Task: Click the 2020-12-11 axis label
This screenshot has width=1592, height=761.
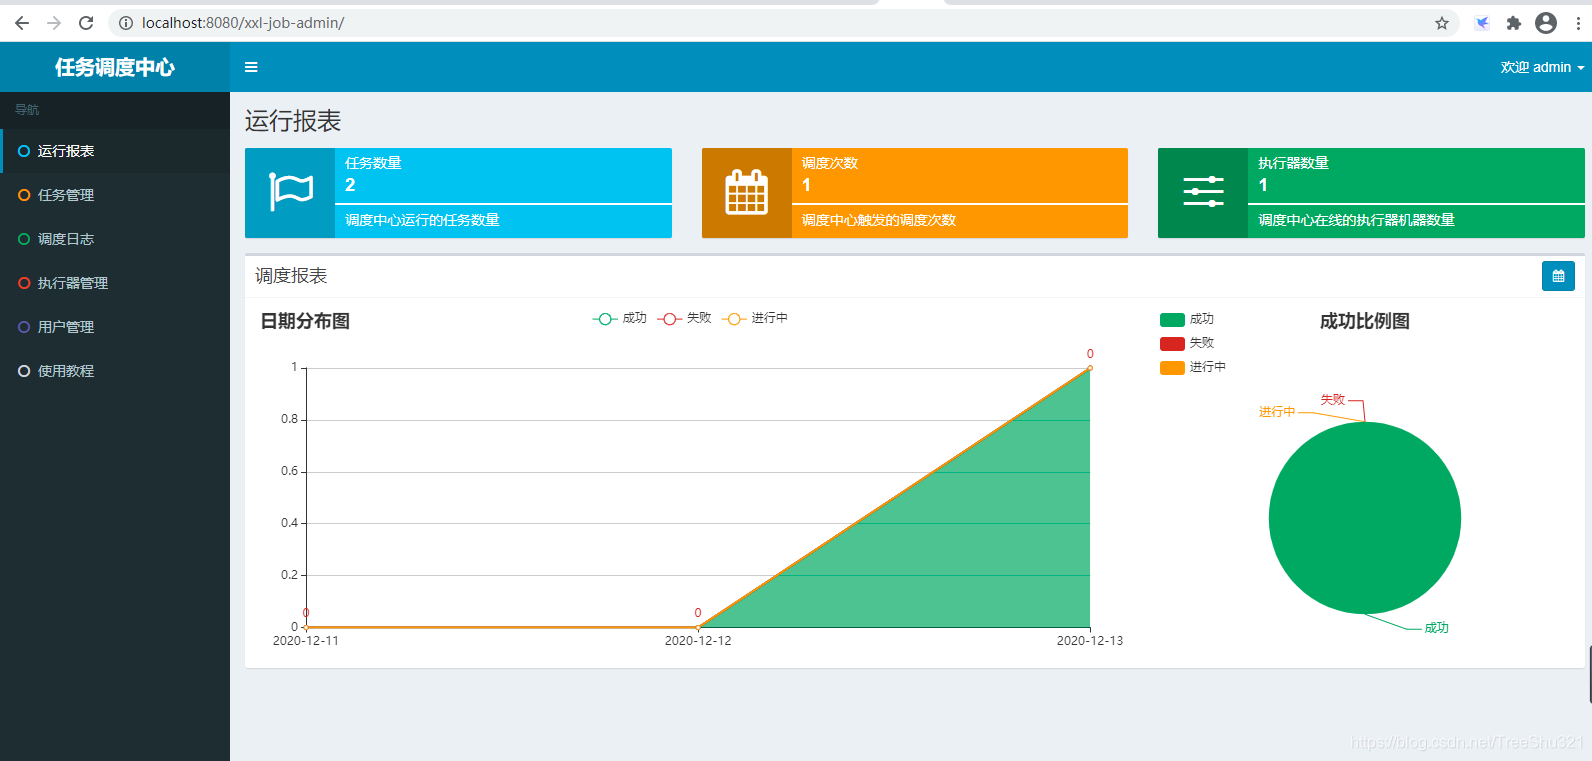Action: coord(306,641)
